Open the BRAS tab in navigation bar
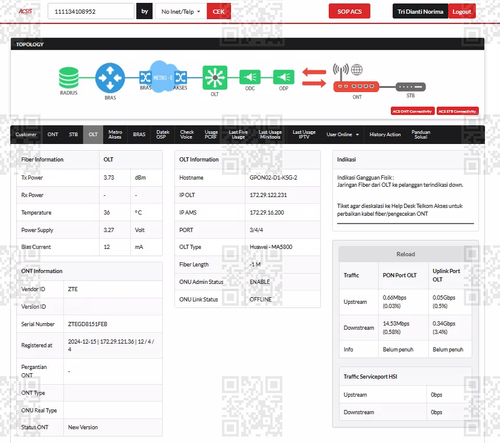The image size is (500, 443). pyautogui.click(x=139, y=134)
